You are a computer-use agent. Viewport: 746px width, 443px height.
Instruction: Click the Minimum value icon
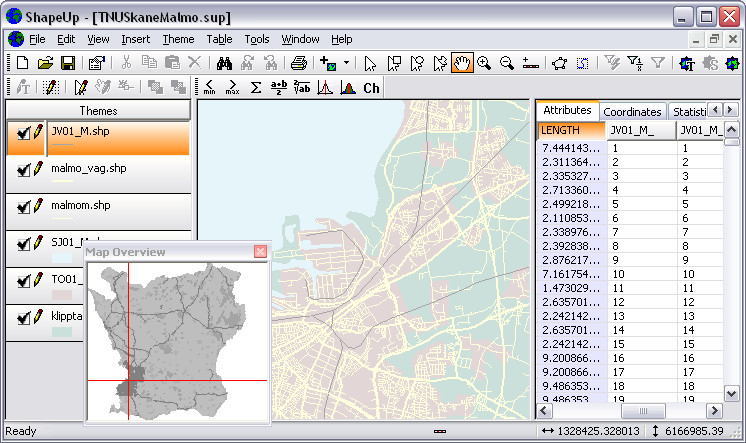(209, 87)
